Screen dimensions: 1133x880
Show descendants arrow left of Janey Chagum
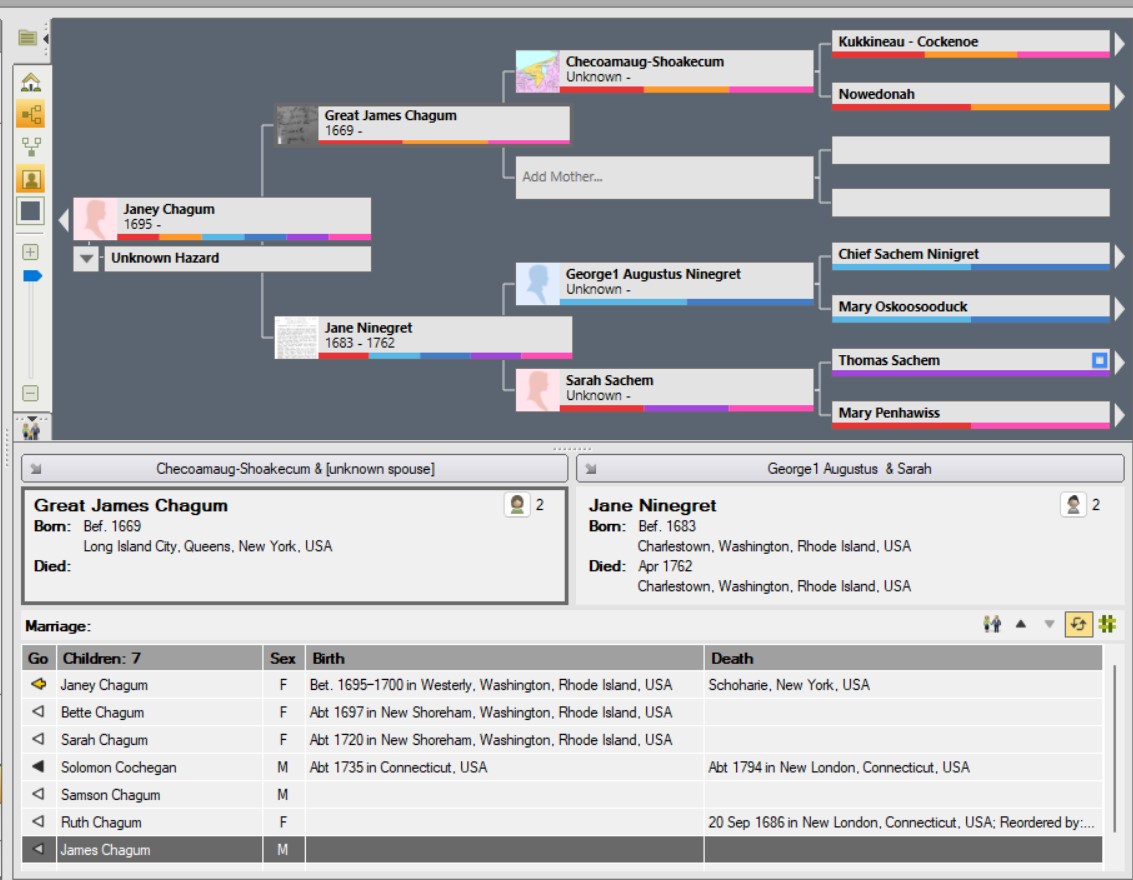tap(62, 218)
